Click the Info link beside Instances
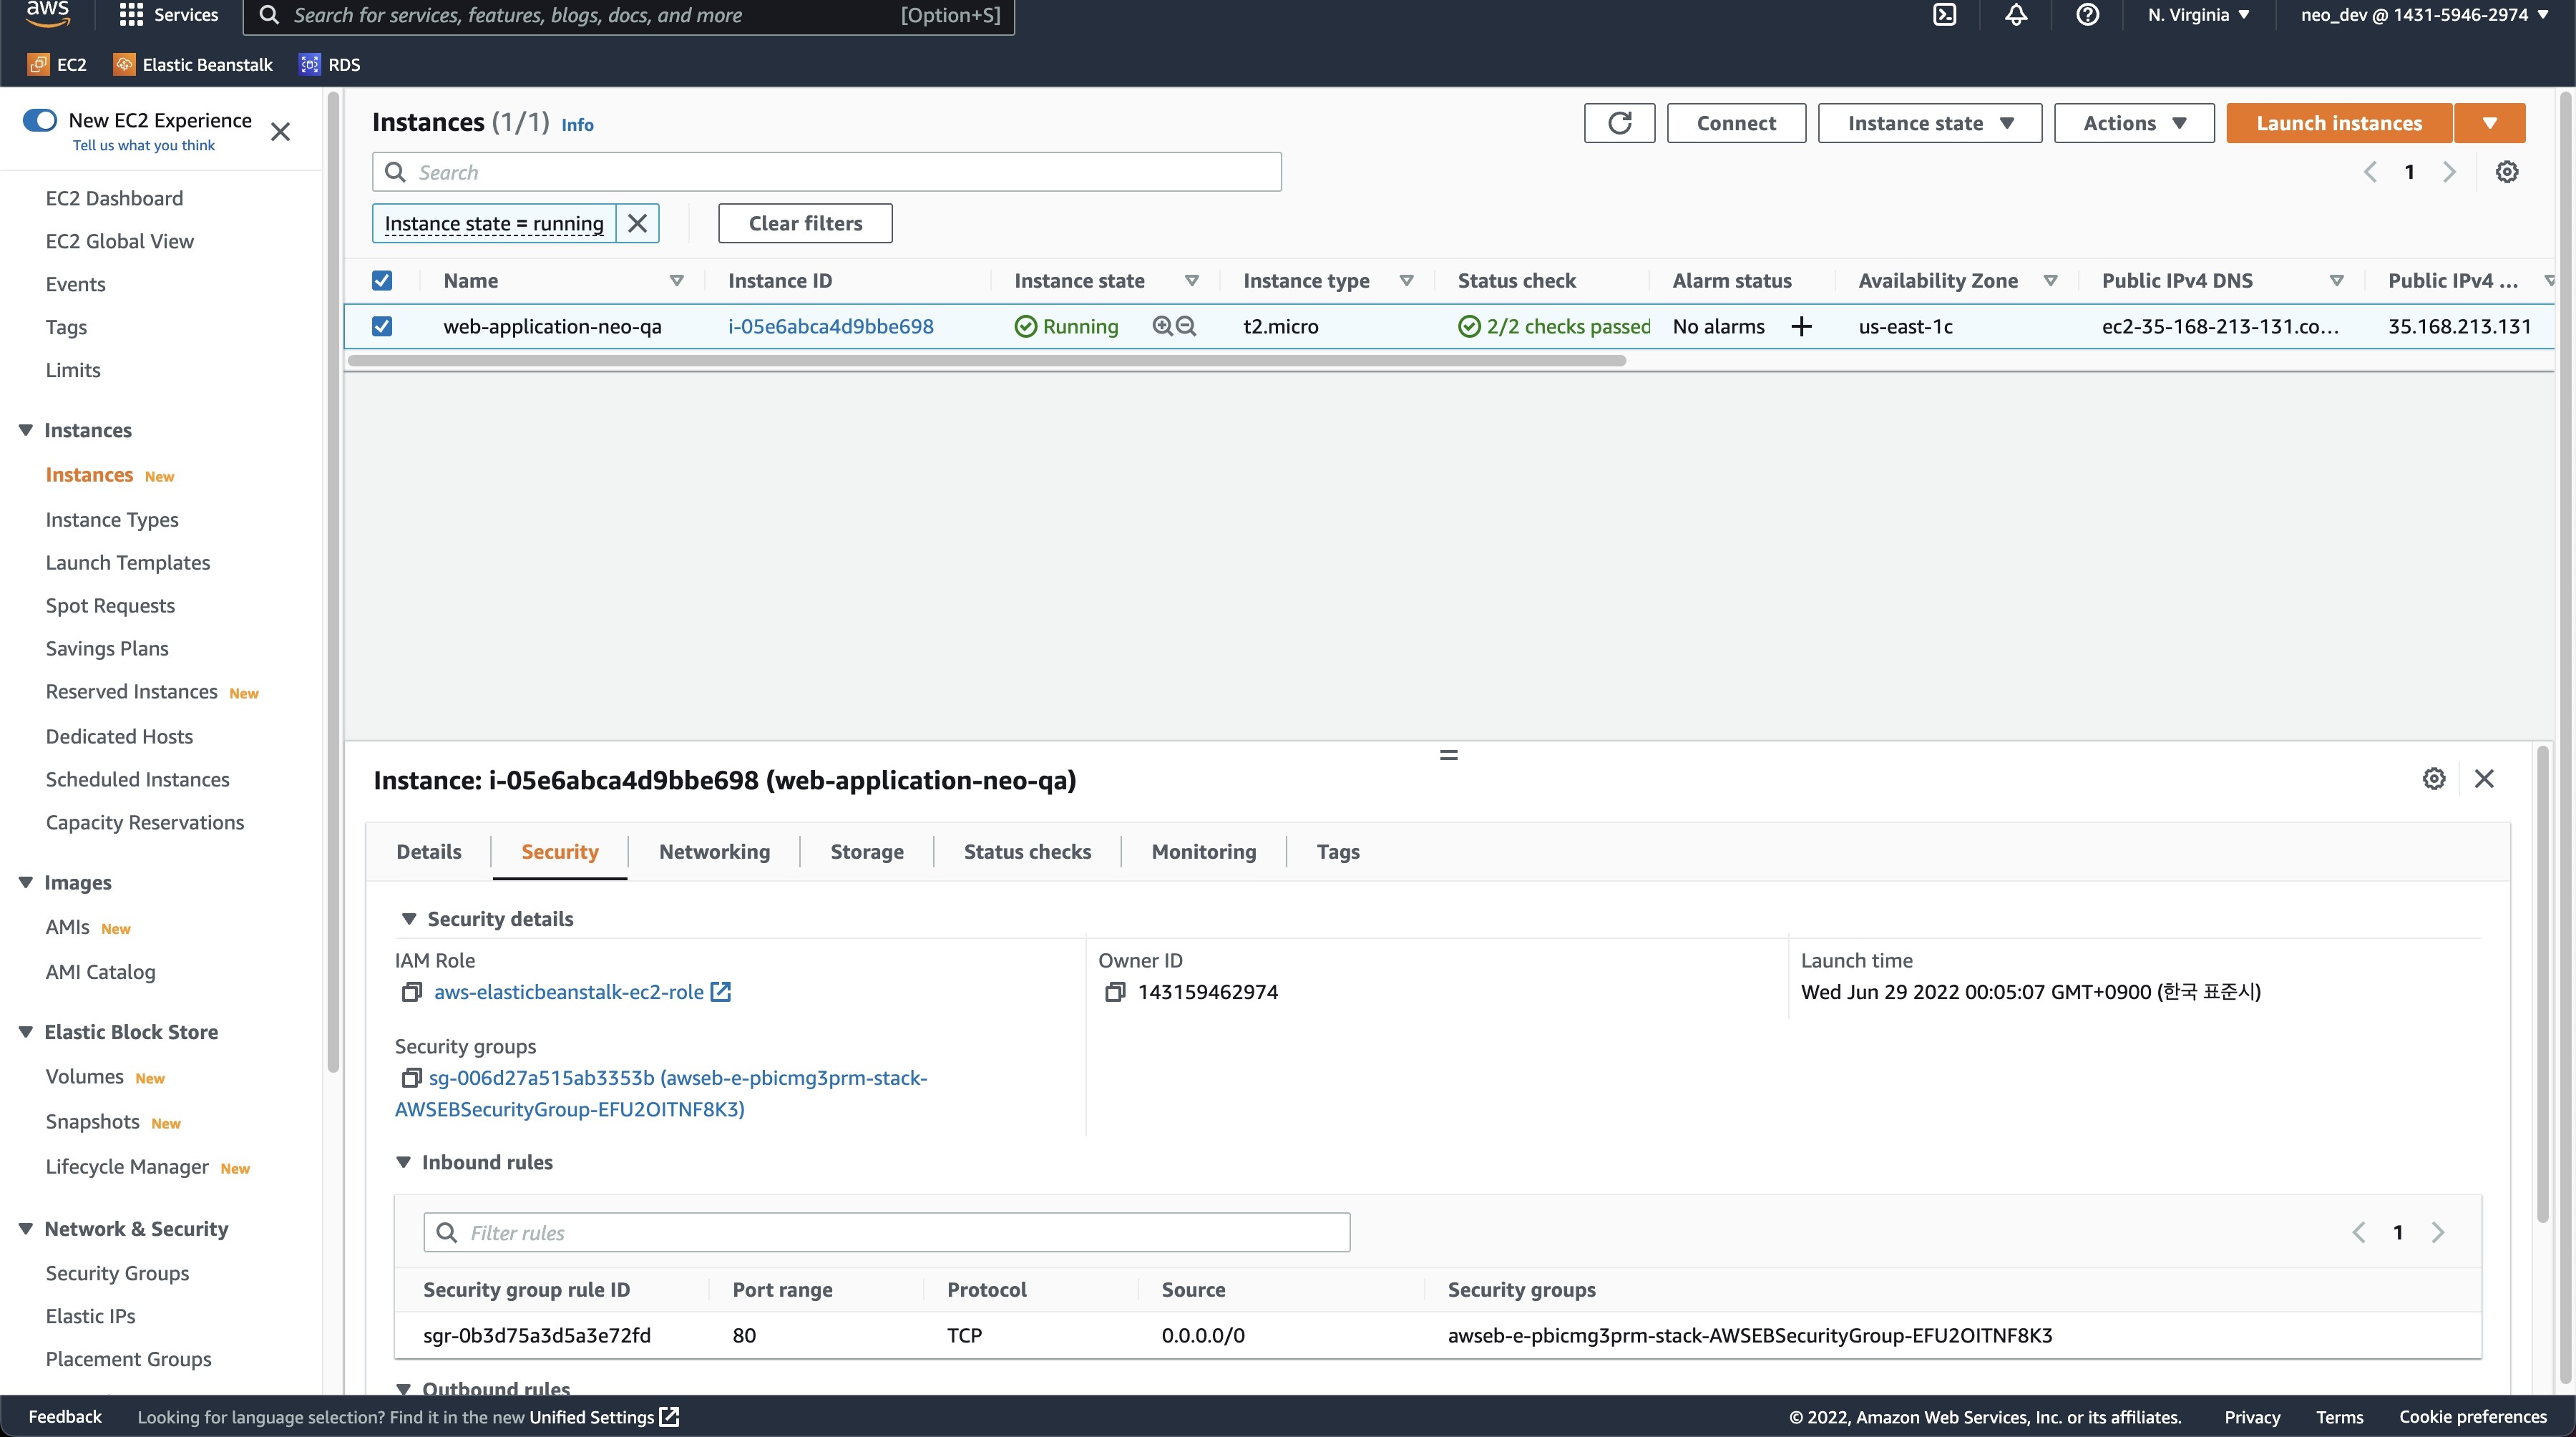Image resolution: width=2576 pixels, height=1437 pixels. [577, 125]
